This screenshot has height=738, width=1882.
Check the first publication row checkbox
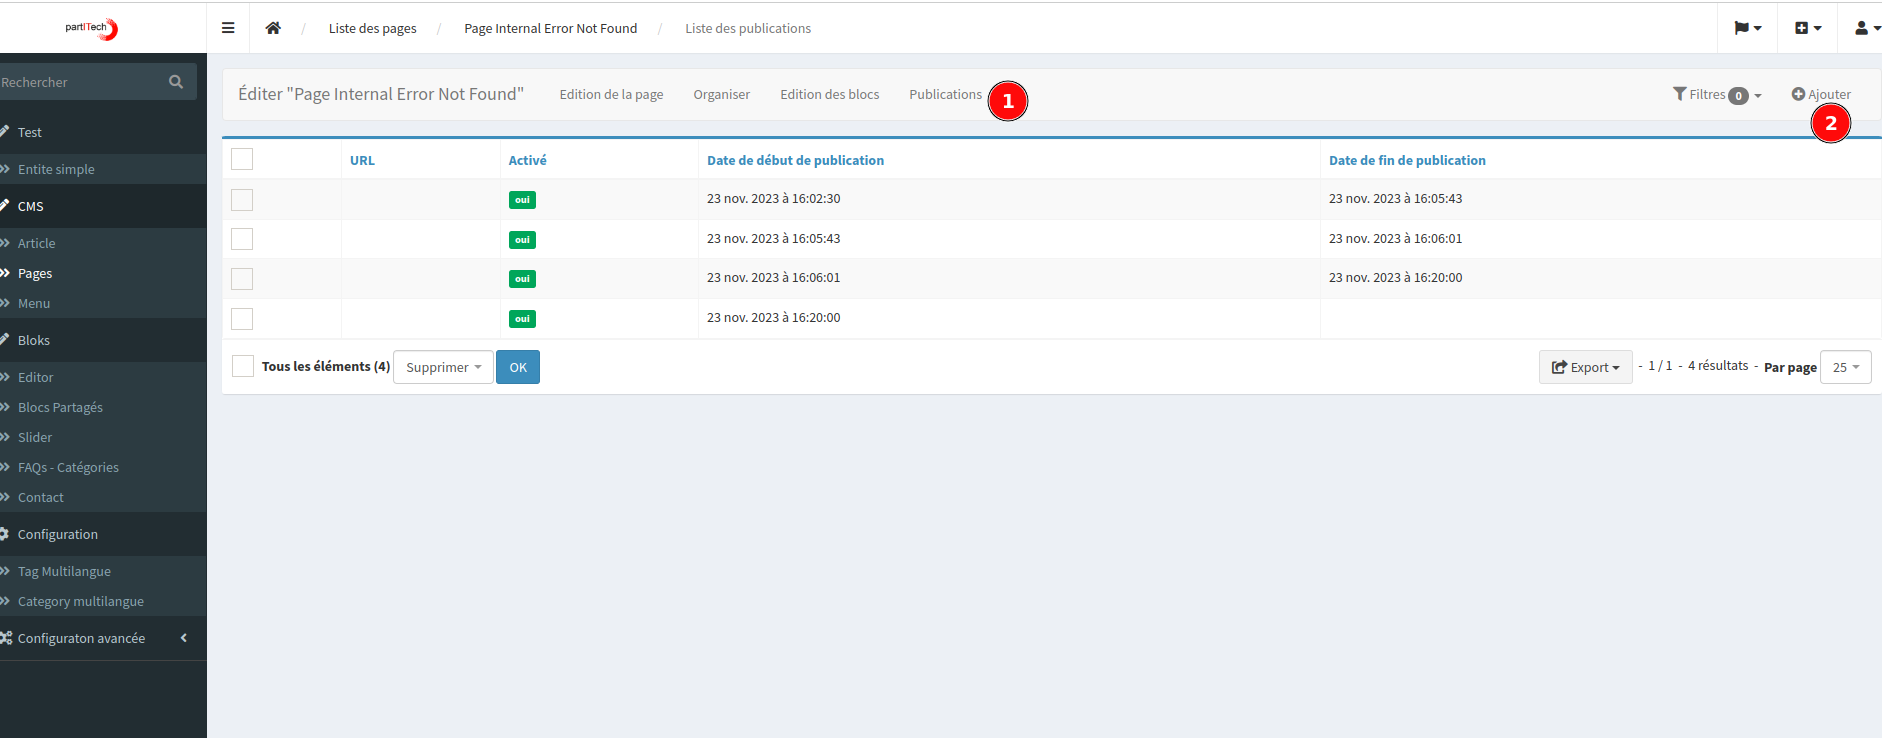coord(242,200)
